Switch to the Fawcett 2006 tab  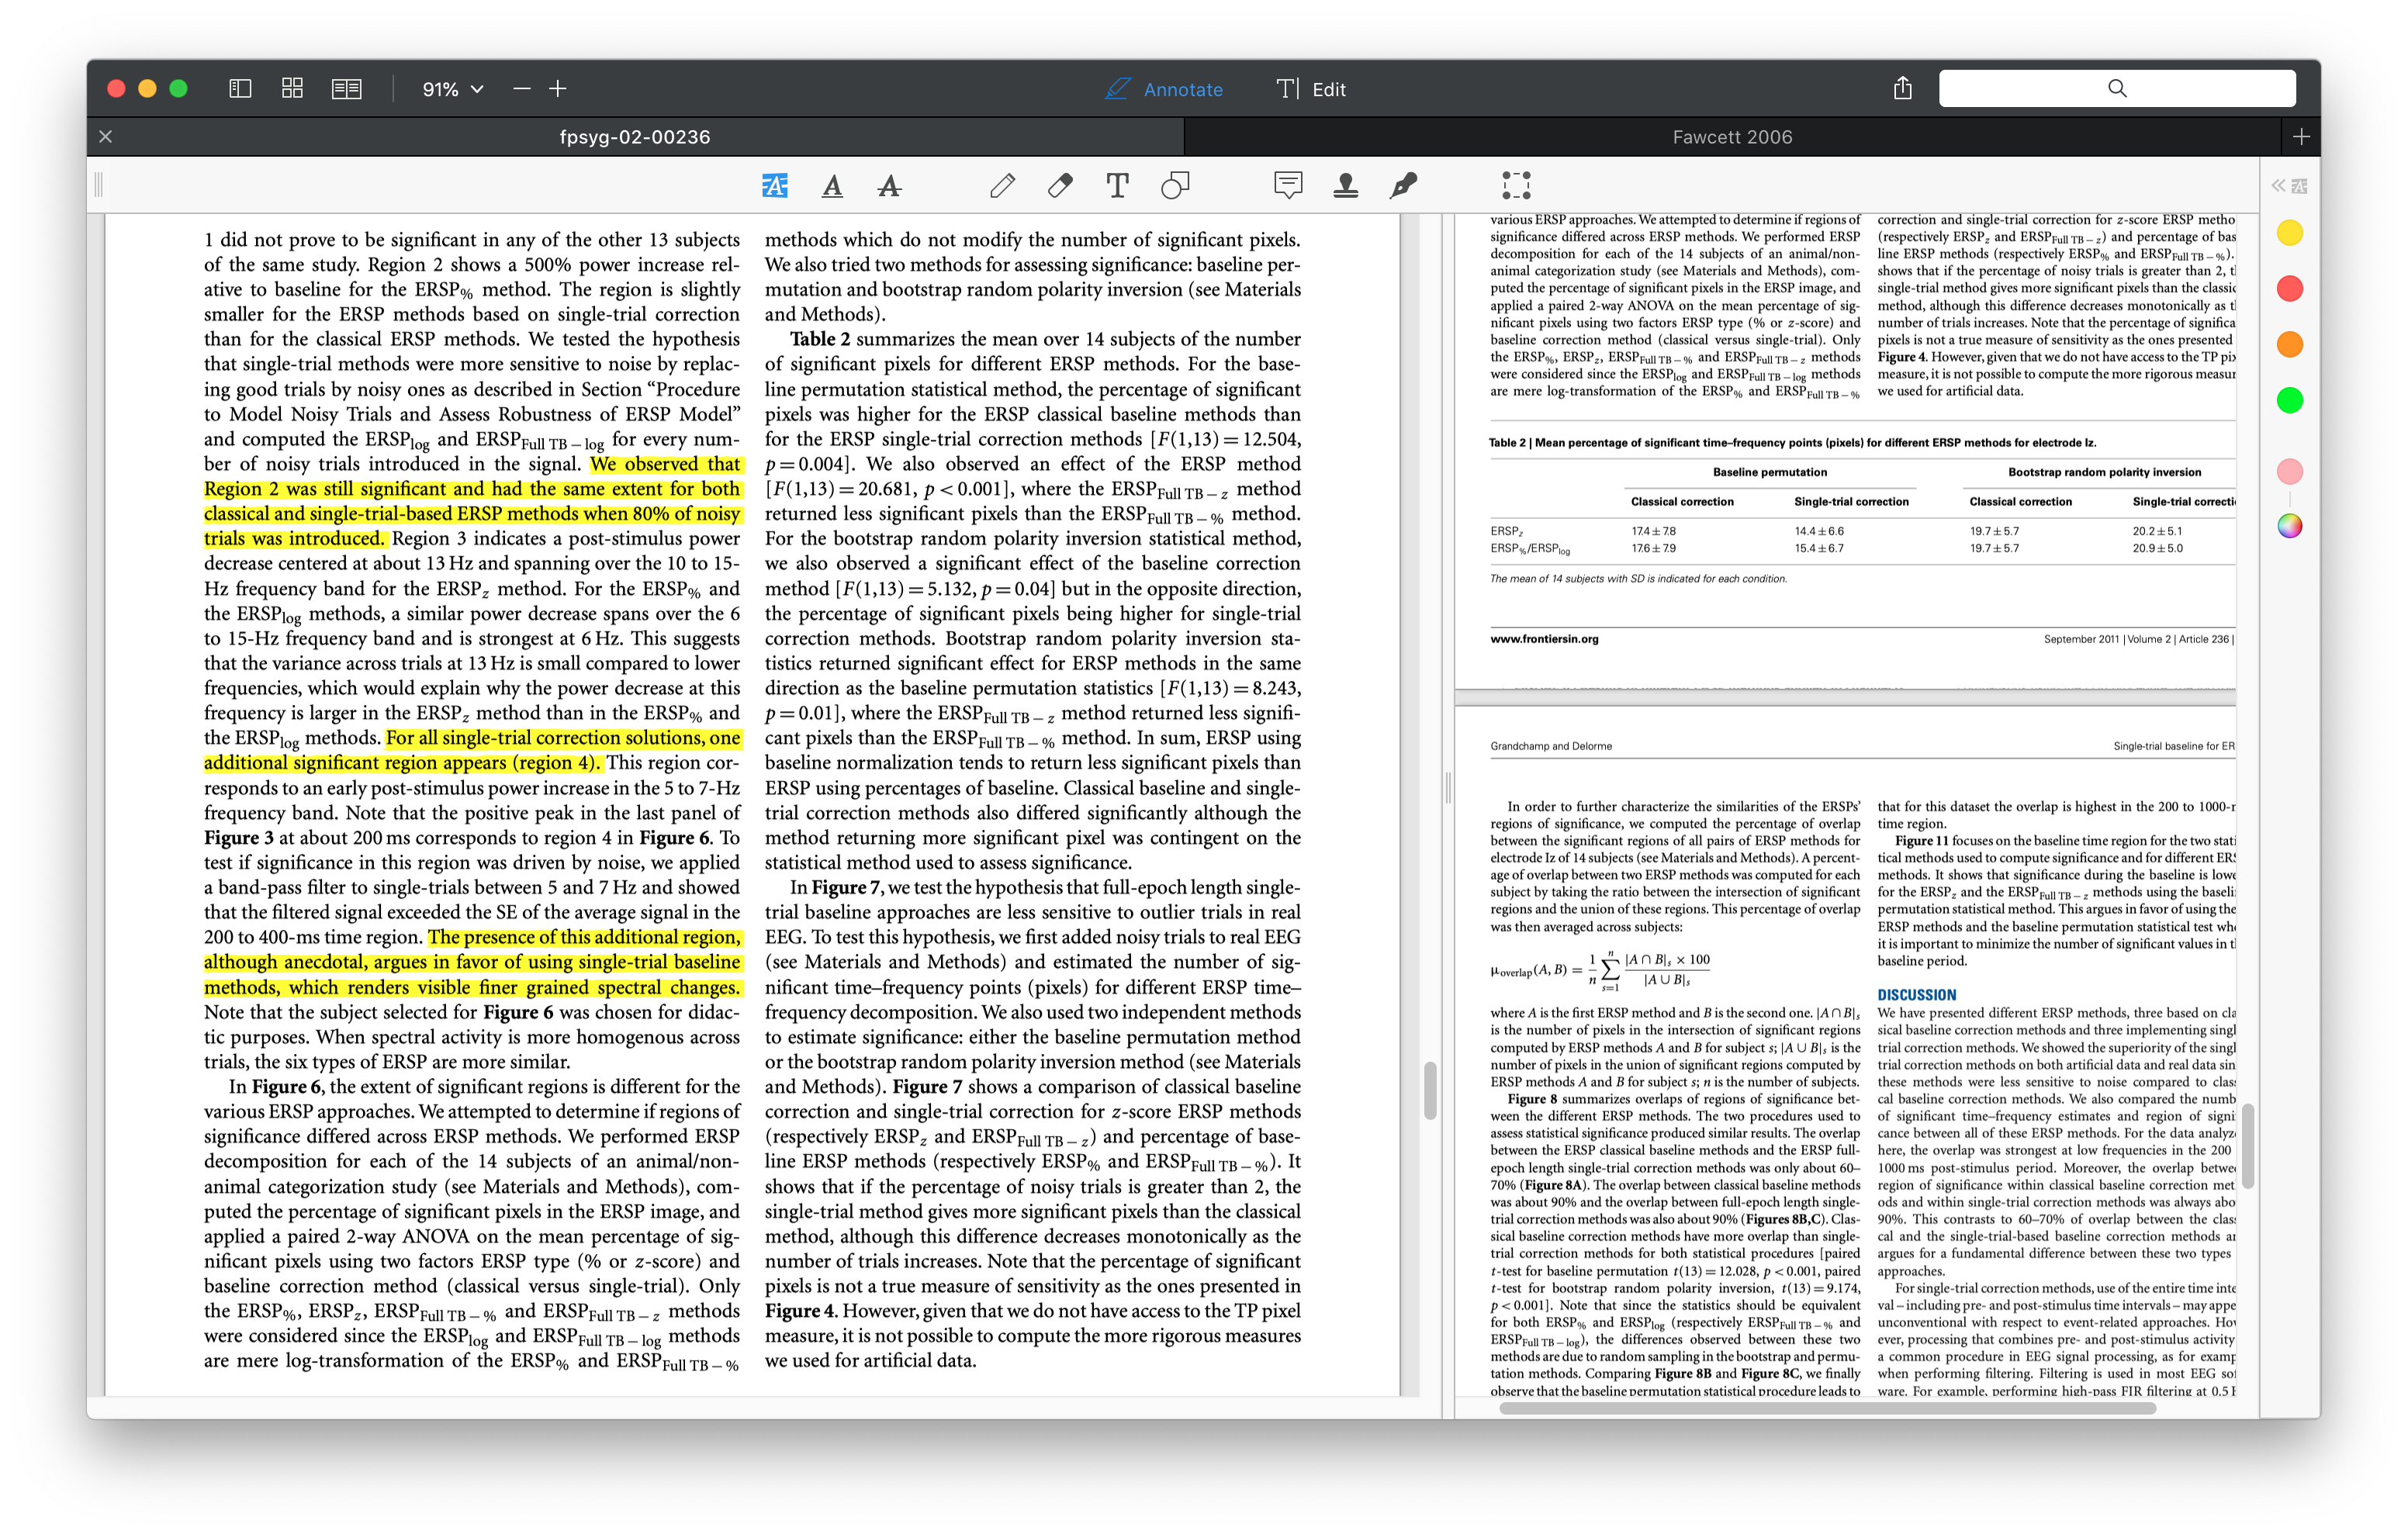point(1732,137)
